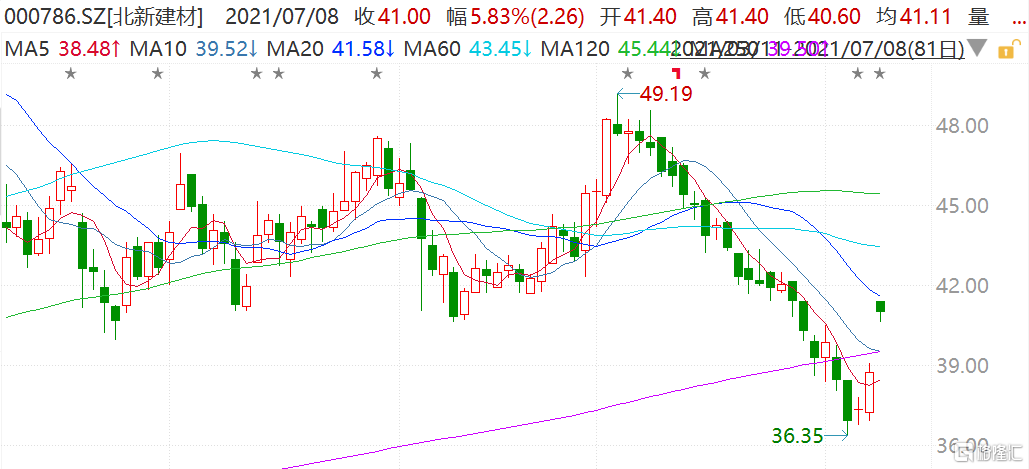The height and width of the screenshot is (469, 1029).
Task: Click the MA20 41.58 indicator label
Action: coord(331,48)
